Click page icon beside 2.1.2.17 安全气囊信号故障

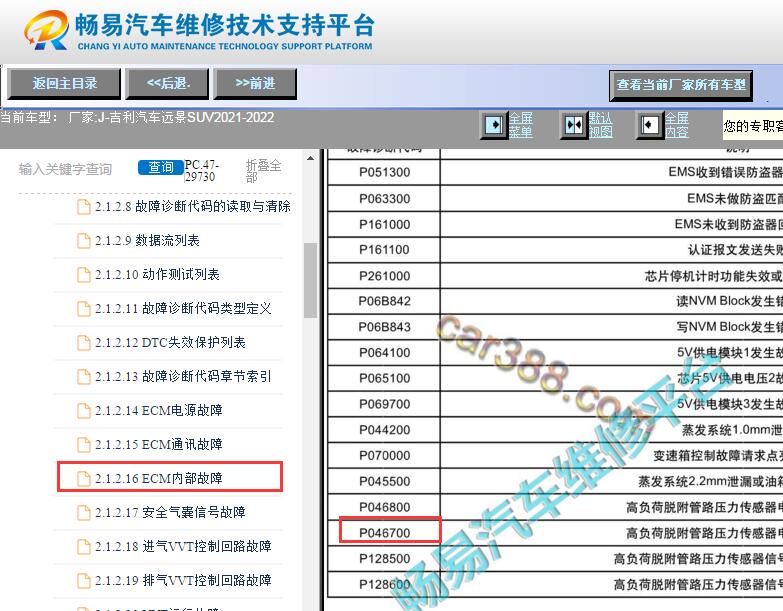click(x=83, y=512)
